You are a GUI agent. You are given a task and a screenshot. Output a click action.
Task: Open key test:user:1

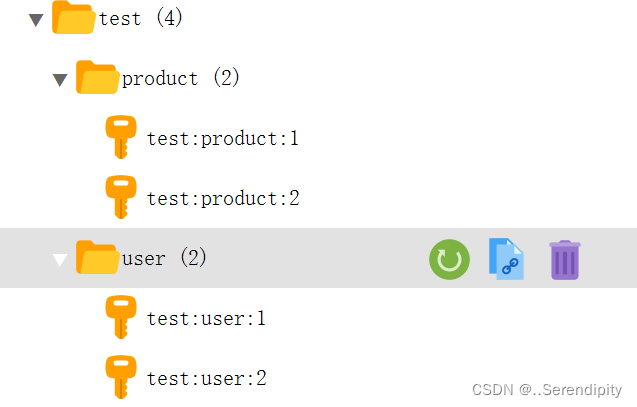(x=206, y=318)
